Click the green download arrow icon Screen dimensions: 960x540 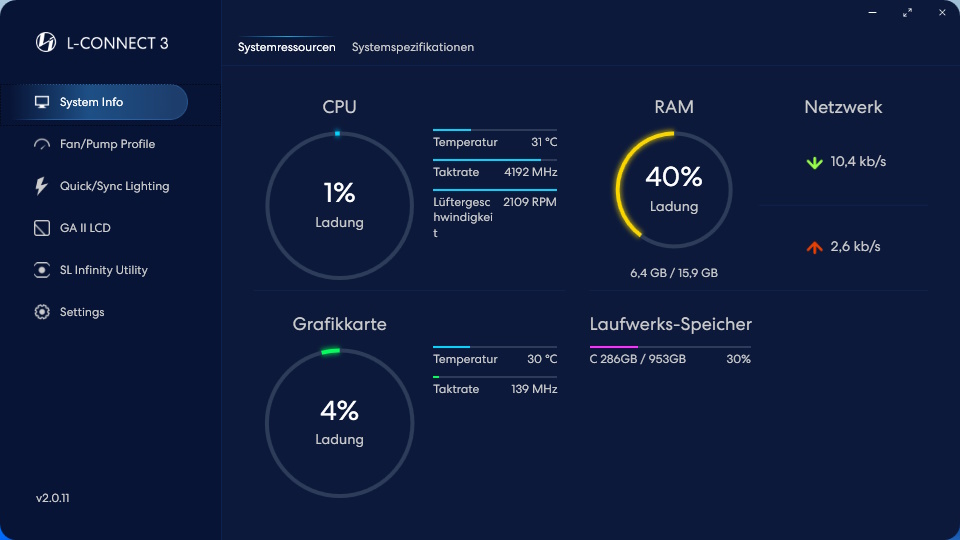[814, 162]
